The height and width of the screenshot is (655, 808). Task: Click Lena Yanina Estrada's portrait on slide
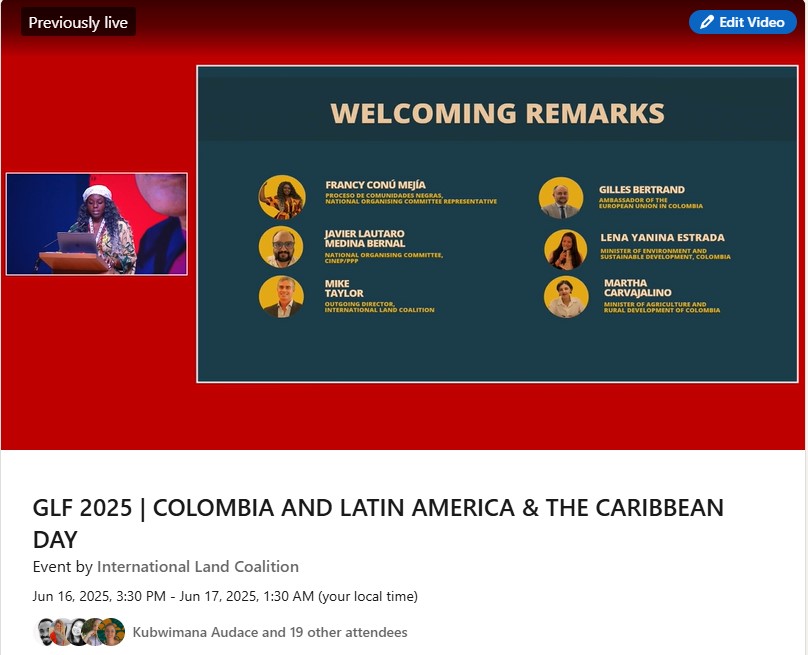[565, 249]
